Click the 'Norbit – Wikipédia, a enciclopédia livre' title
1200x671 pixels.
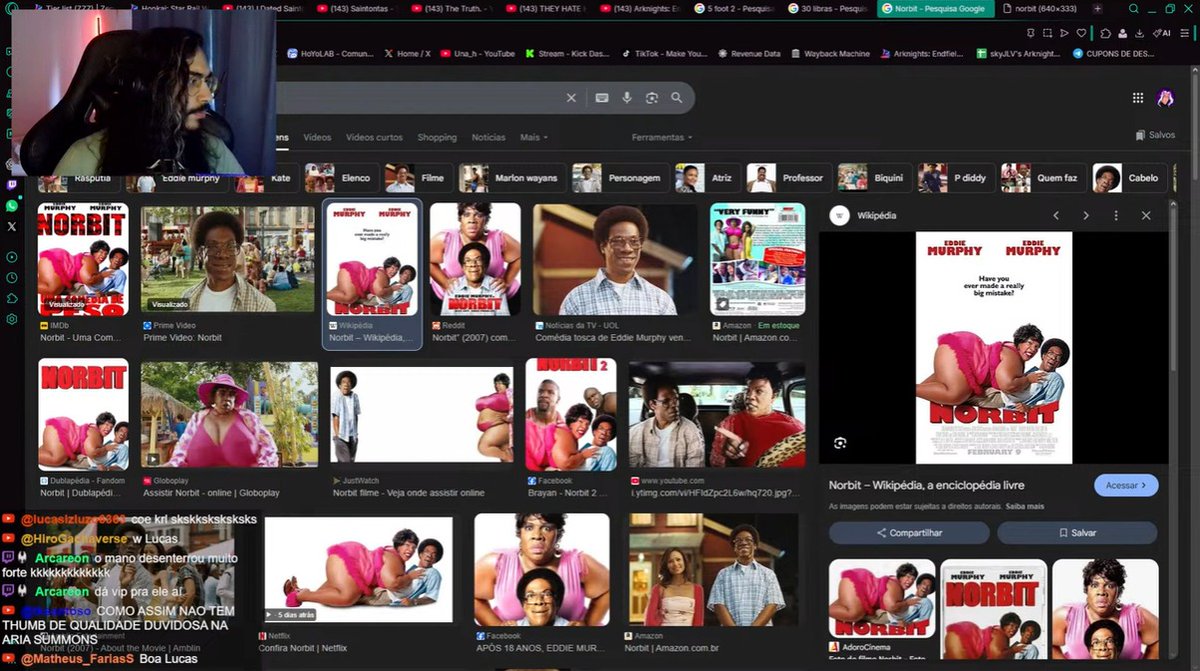[x=926, y=485]
